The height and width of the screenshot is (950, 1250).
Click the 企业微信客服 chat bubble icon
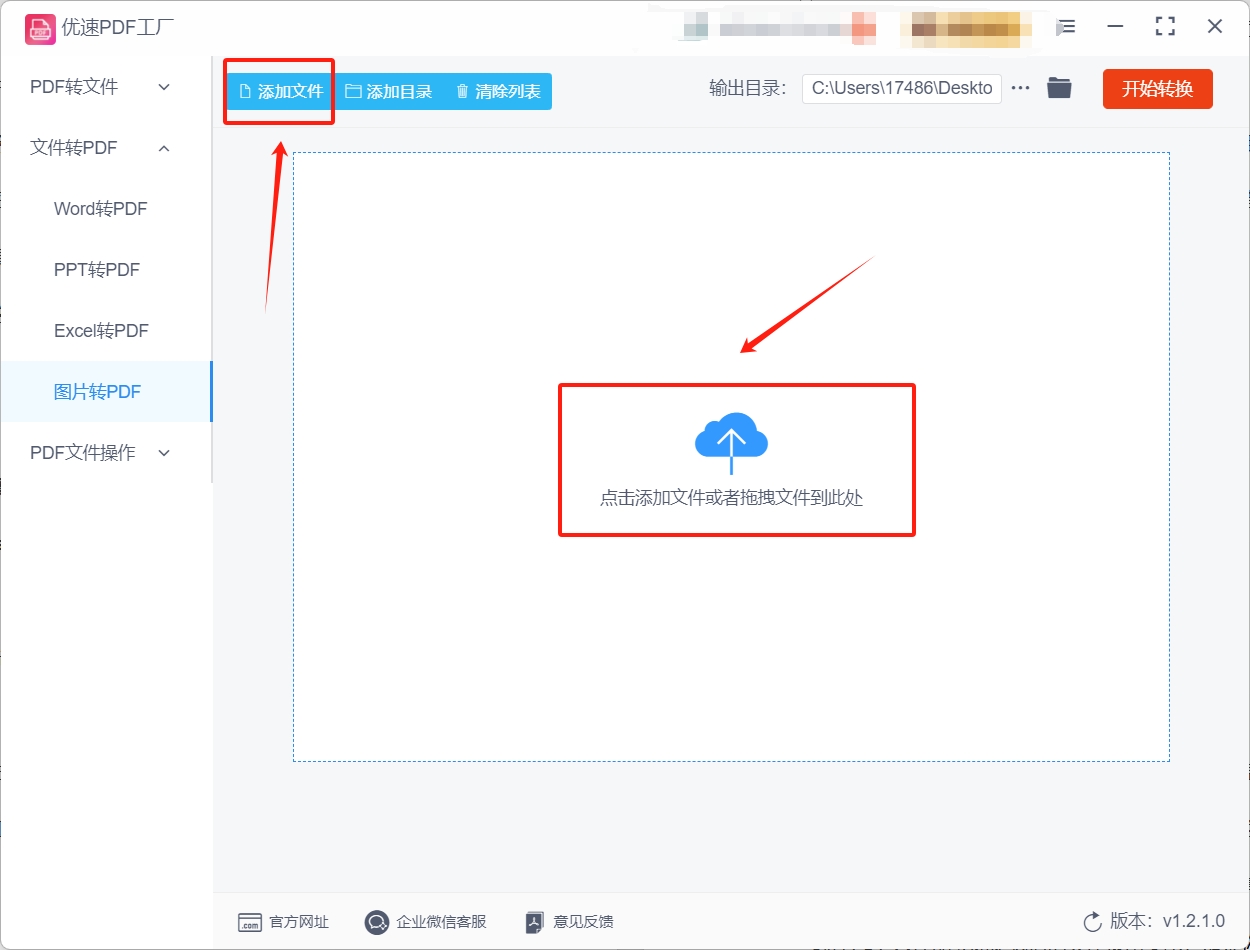coord(377,922)
